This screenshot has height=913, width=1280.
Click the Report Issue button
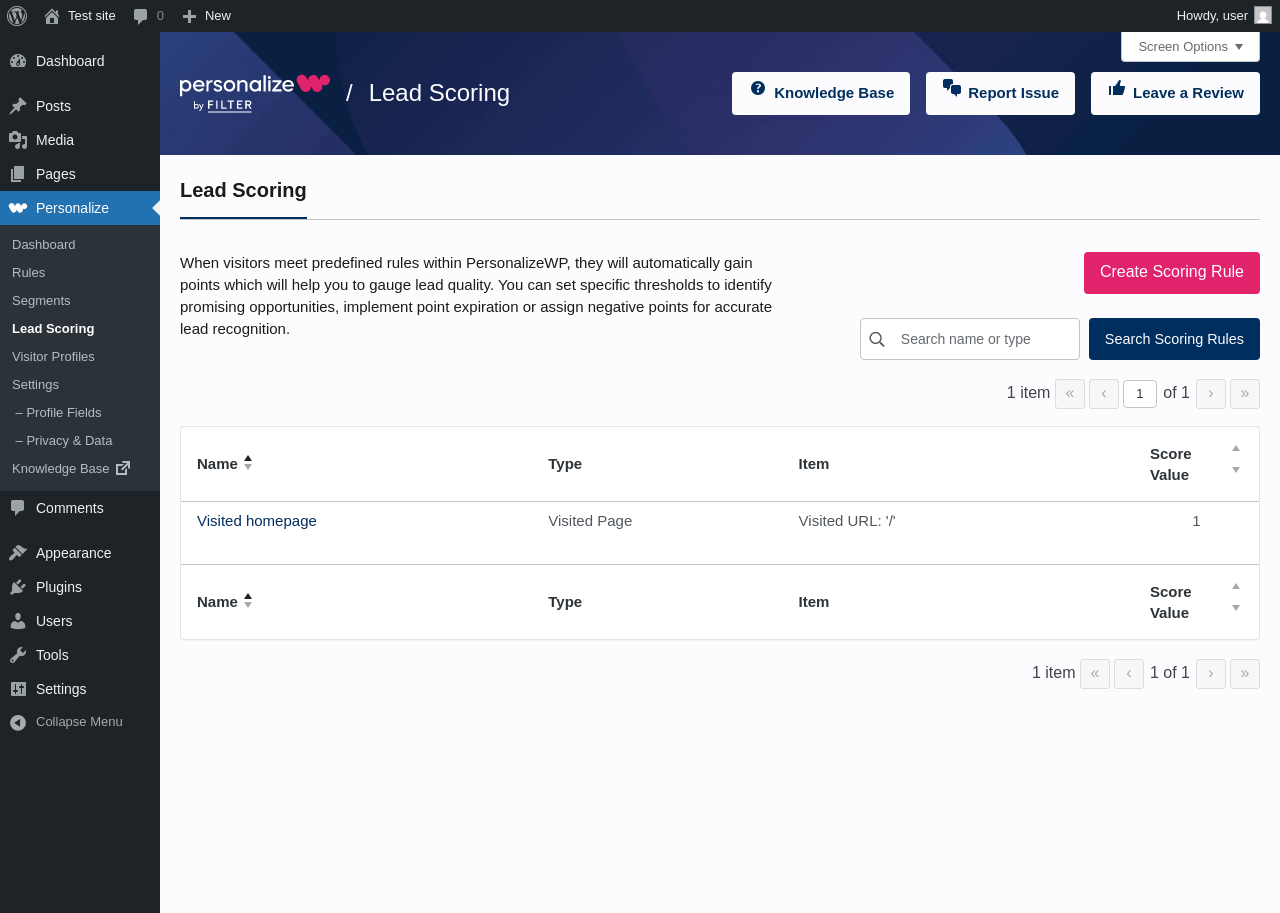click(x=1000, y=93)
